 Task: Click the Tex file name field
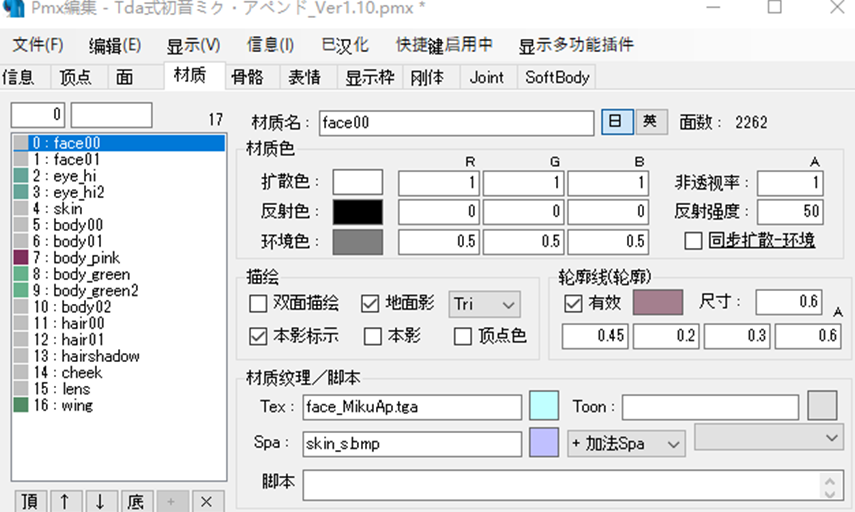pos(412,407)
